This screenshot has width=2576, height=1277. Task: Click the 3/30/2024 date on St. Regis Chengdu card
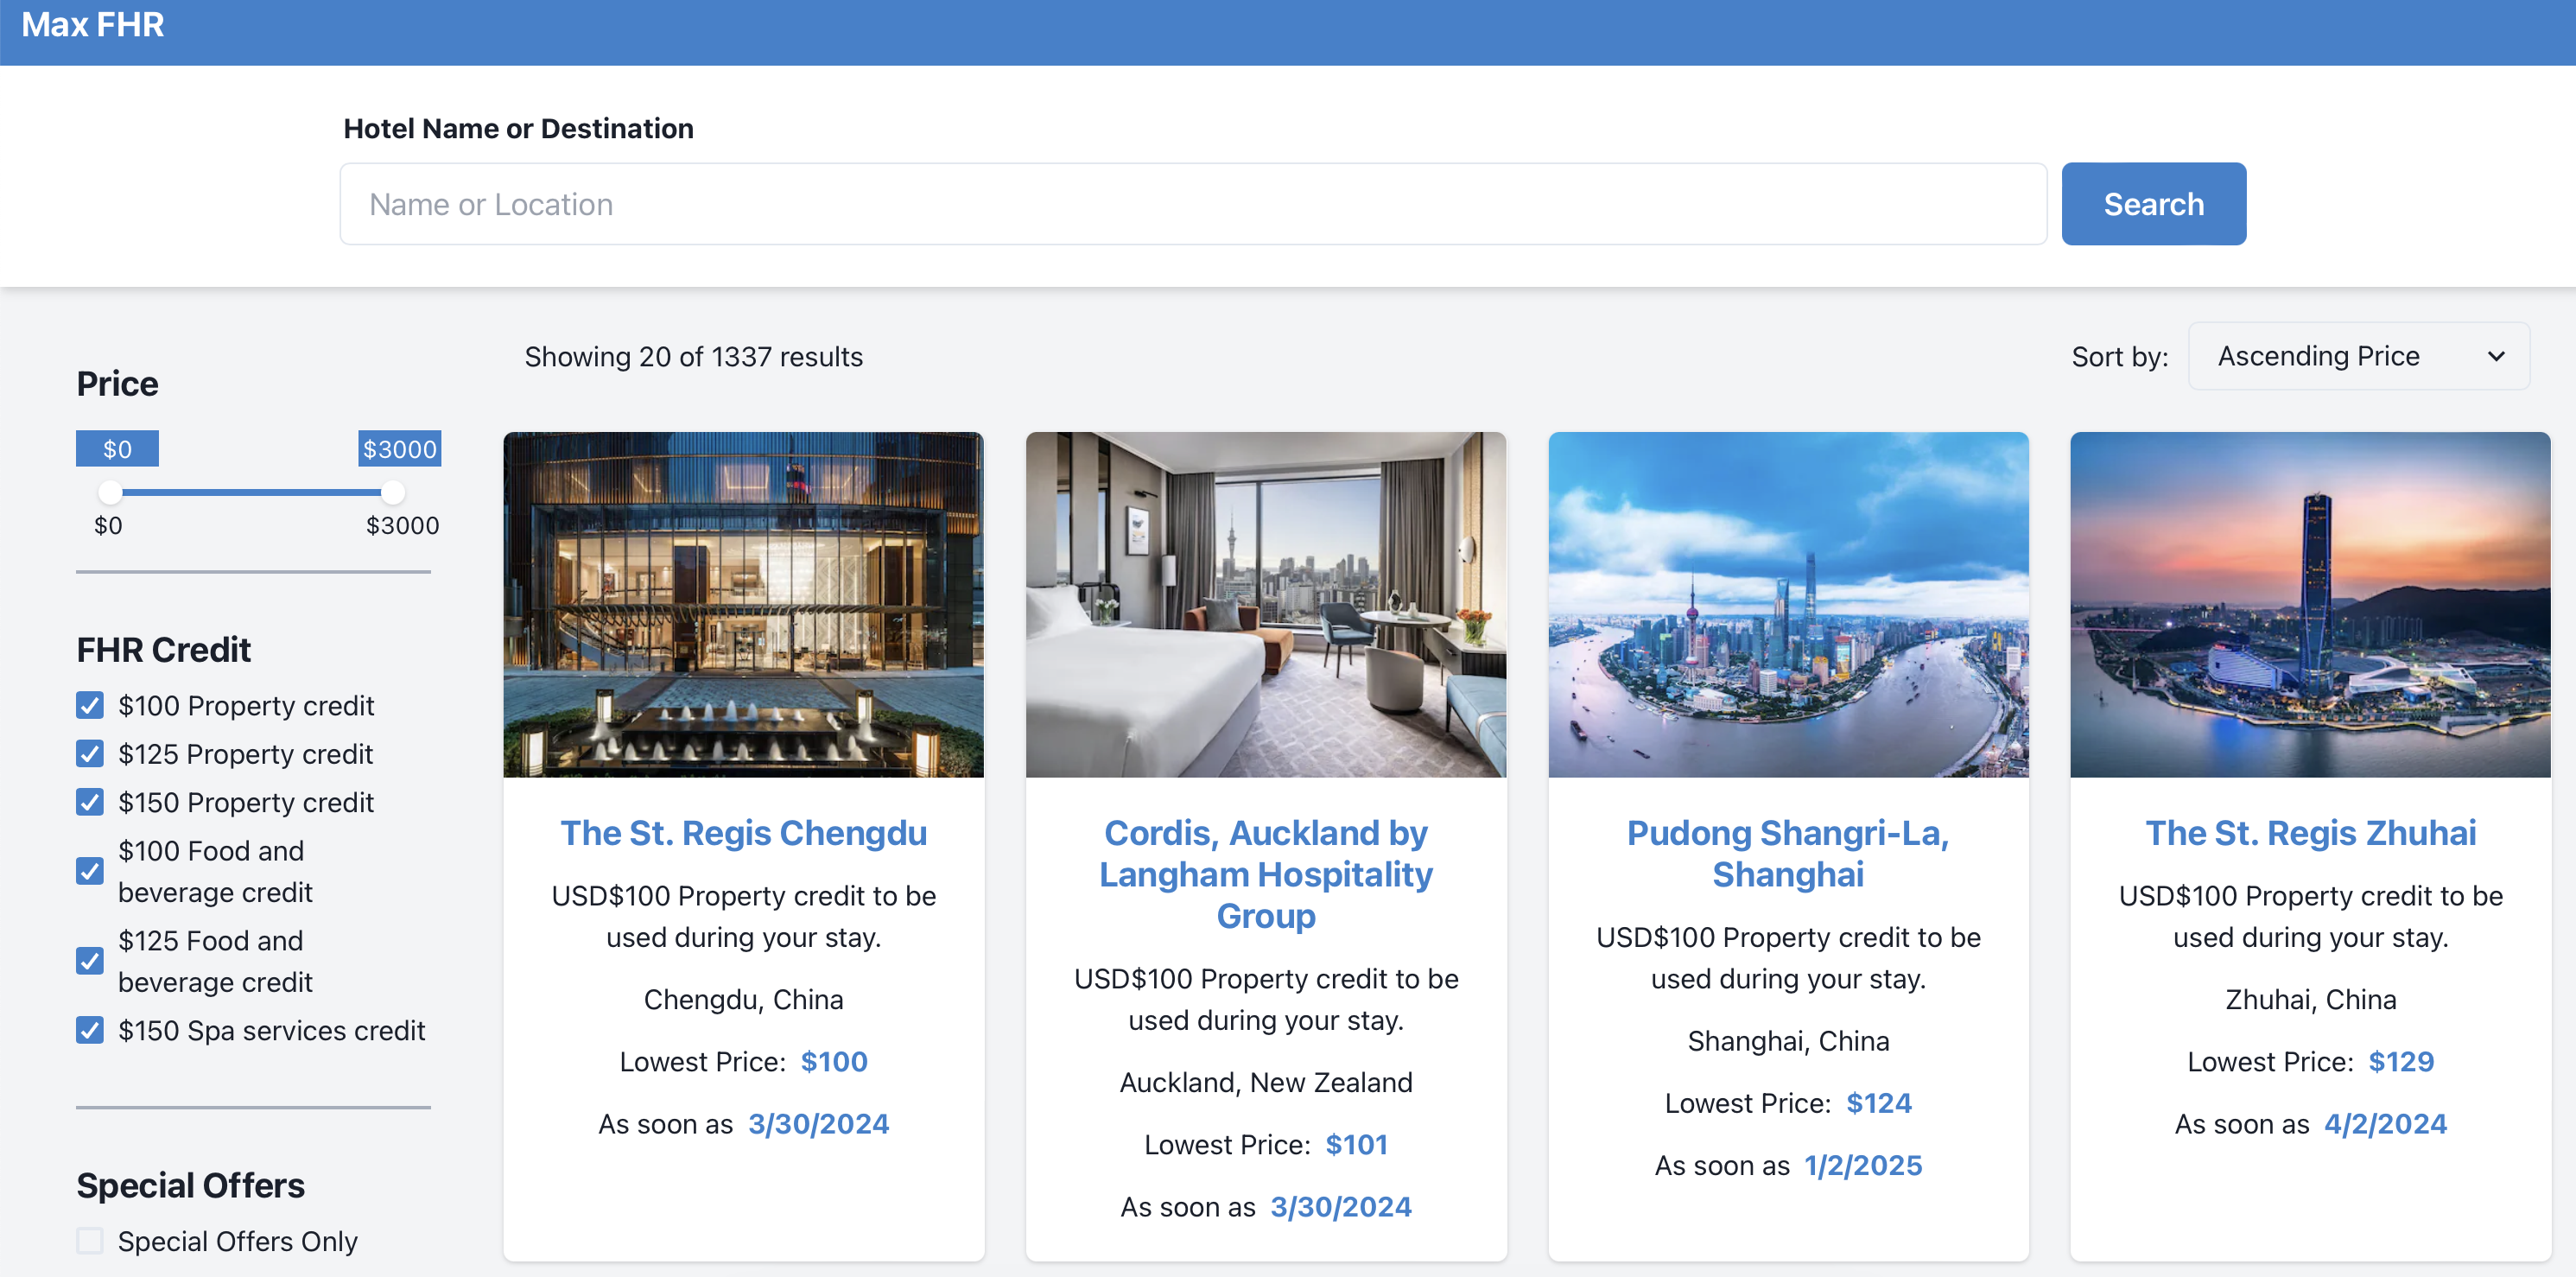click(x=818, y=1124)
